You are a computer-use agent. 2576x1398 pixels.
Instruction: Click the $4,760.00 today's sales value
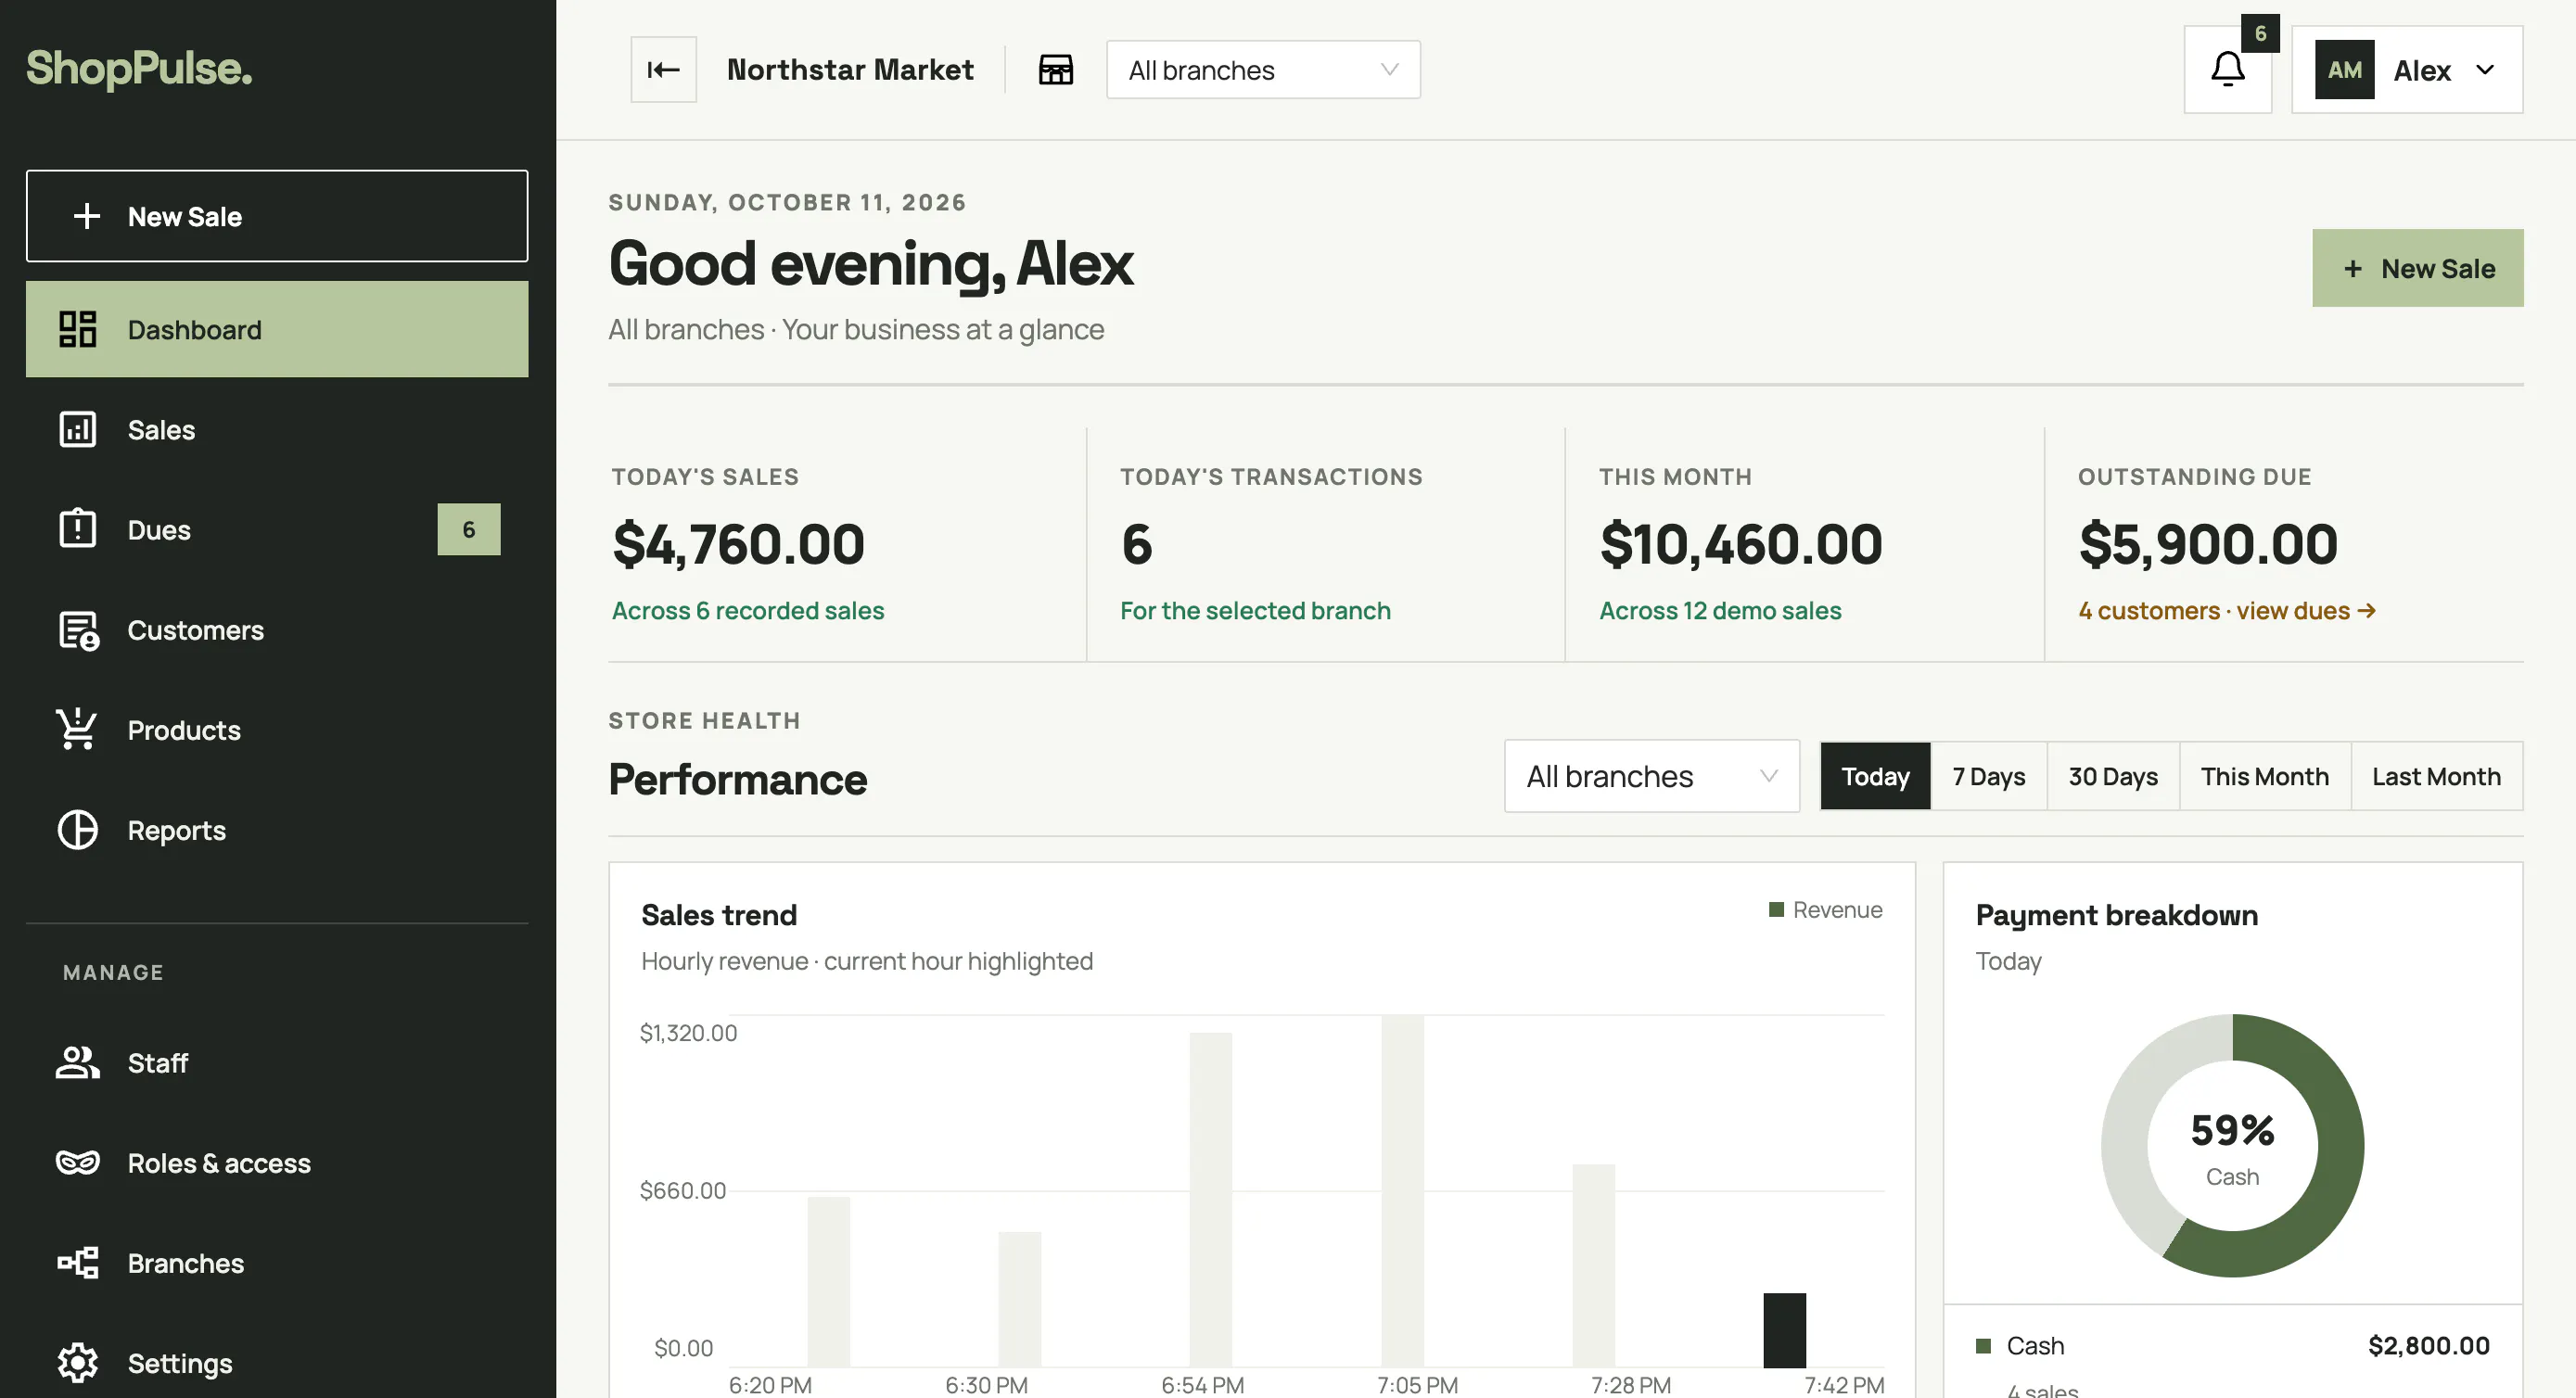[738, 544]
